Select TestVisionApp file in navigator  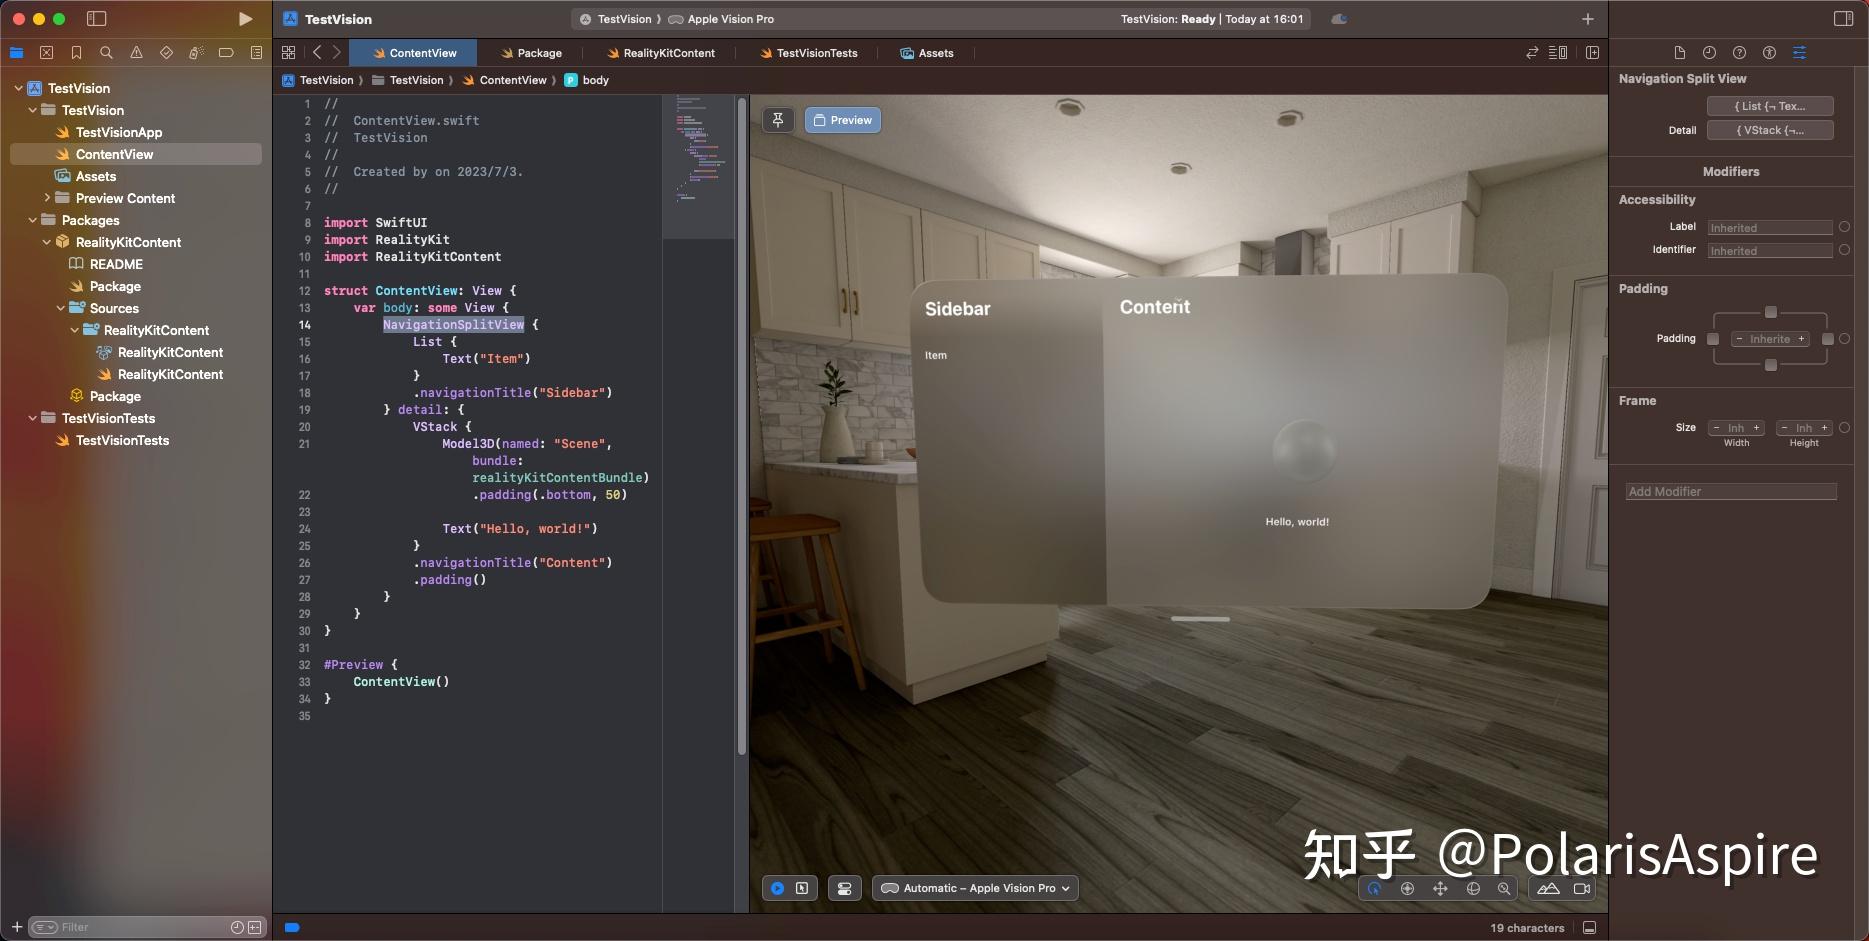click(x=118, y=132)
